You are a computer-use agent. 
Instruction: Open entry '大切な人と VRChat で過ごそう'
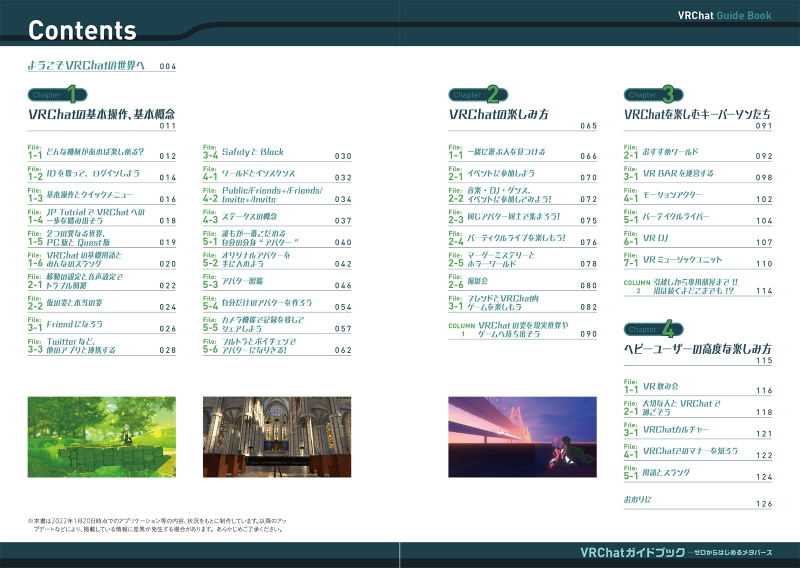click(697, 408)
